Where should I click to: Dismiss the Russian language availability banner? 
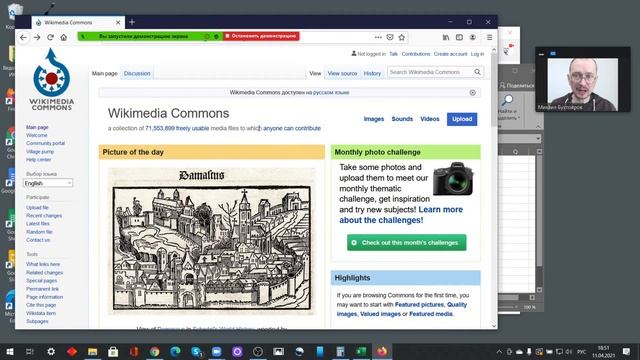click(472, 93)
